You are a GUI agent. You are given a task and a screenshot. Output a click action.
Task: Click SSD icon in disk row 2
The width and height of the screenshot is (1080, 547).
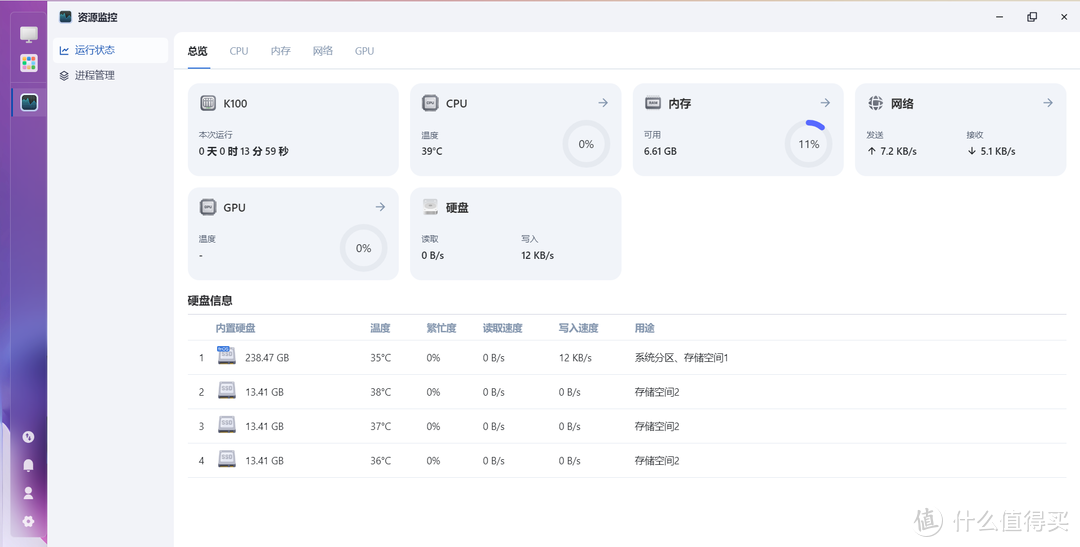pos(227,391)
